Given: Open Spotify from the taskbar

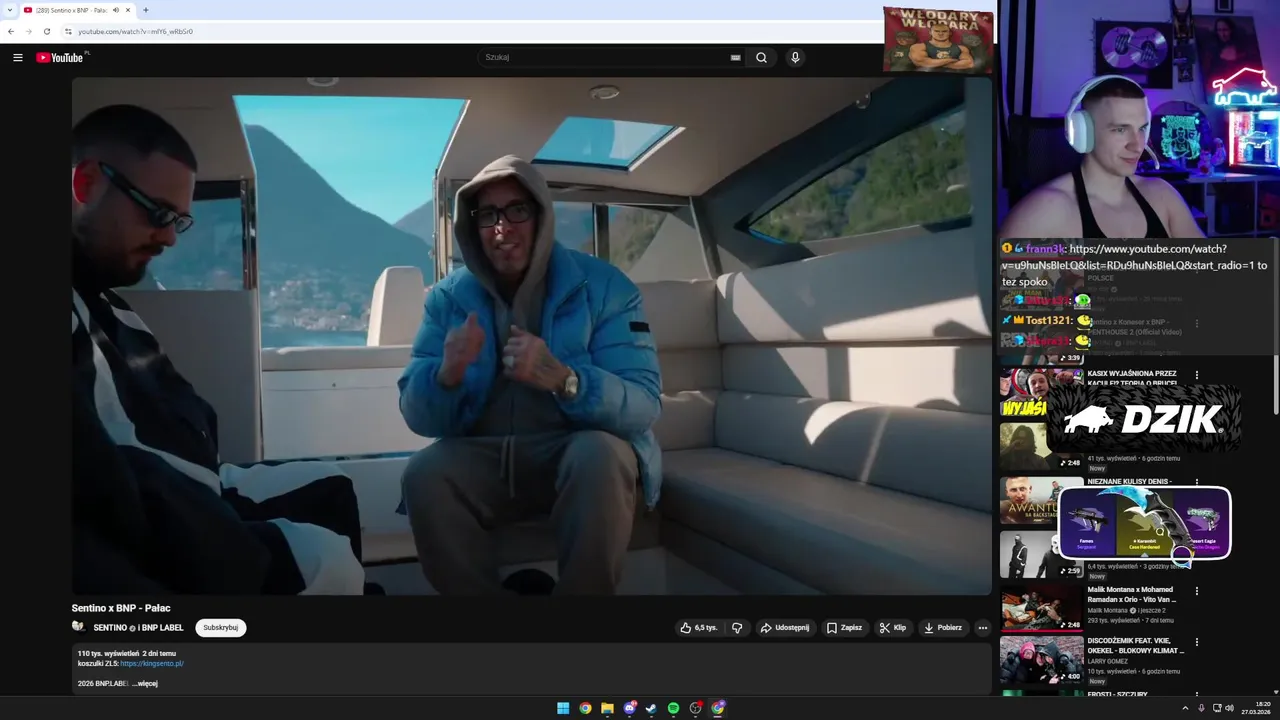Looking at the screenshot, I should coord(674,708).
